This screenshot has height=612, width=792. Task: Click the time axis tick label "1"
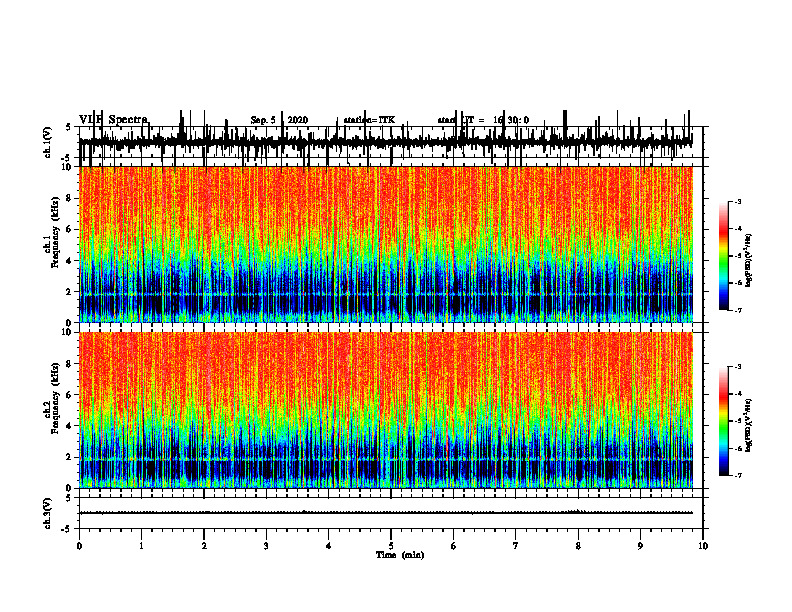[141, 546]
